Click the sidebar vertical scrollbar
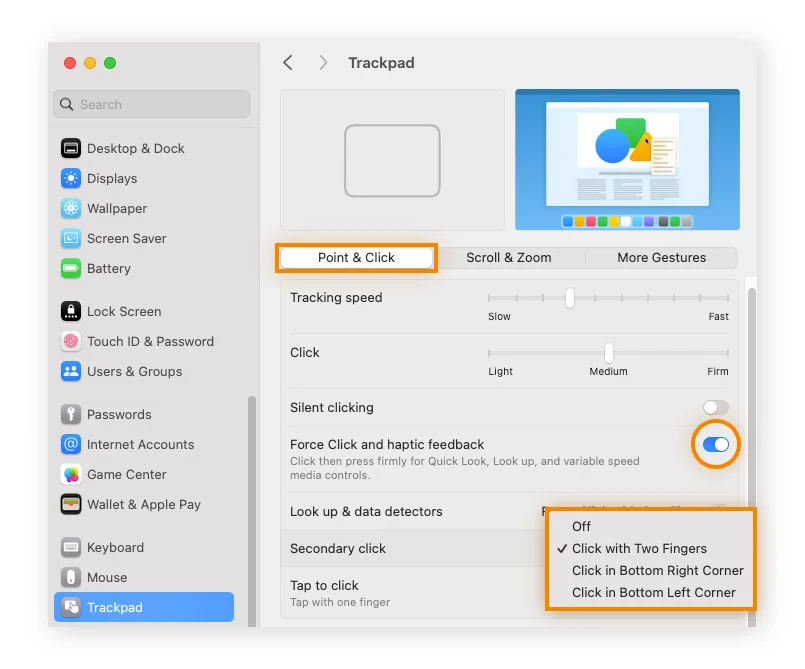805x669 pixels. tap(252, 511)
